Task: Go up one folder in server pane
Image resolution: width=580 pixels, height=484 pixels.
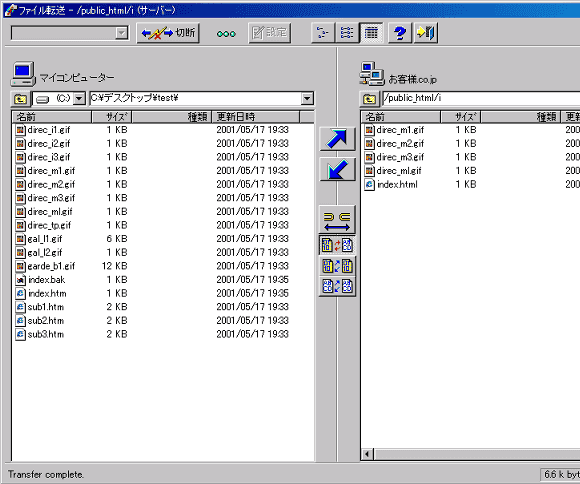Action: click(x=369, y=99)
